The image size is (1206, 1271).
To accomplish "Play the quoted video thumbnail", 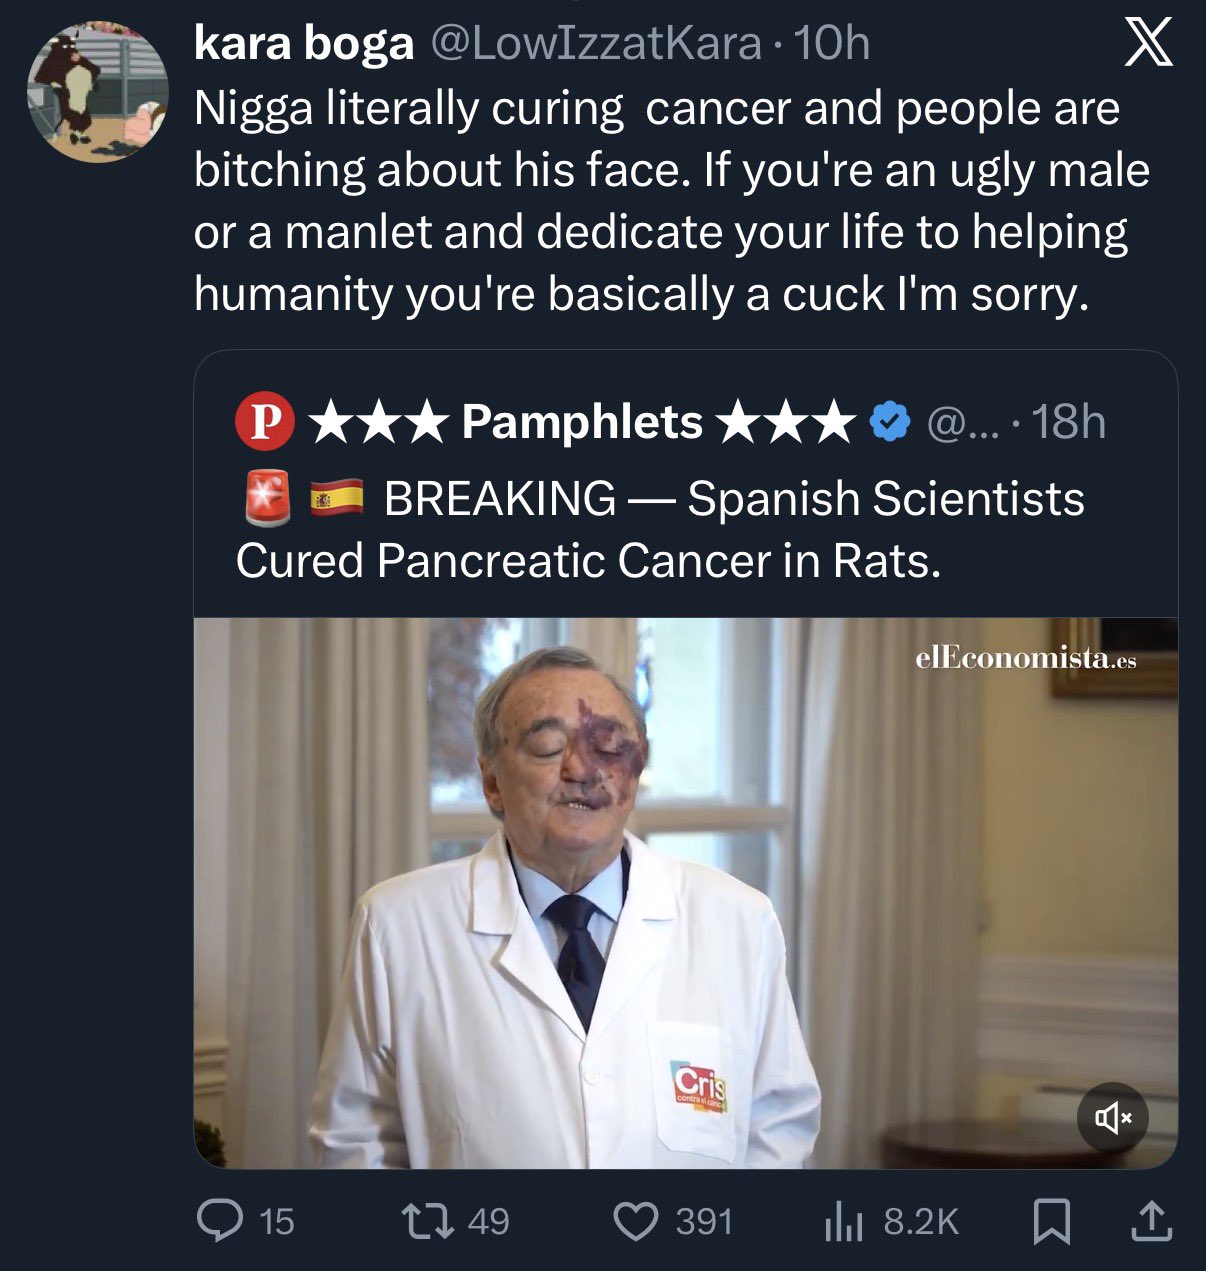I will point(685,892).
